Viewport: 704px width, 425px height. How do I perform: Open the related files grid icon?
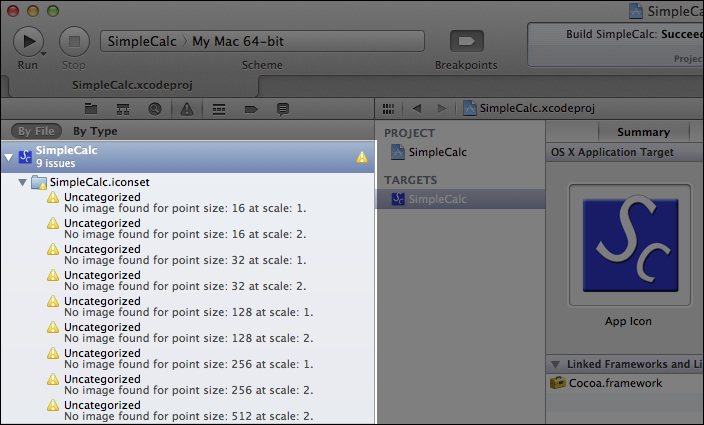388,109
